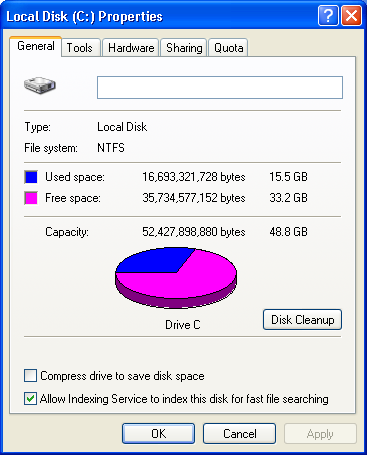Enable Compress drive to save disk space
The width and height of the screenshot is (367, 455).
(30, 376)
